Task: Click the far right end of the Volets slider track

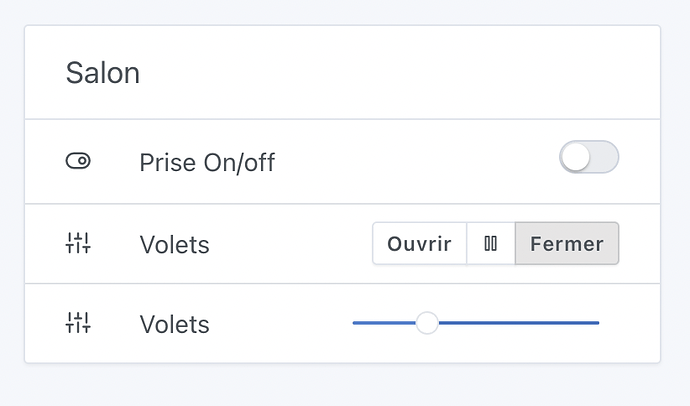Action: point(597,323)
